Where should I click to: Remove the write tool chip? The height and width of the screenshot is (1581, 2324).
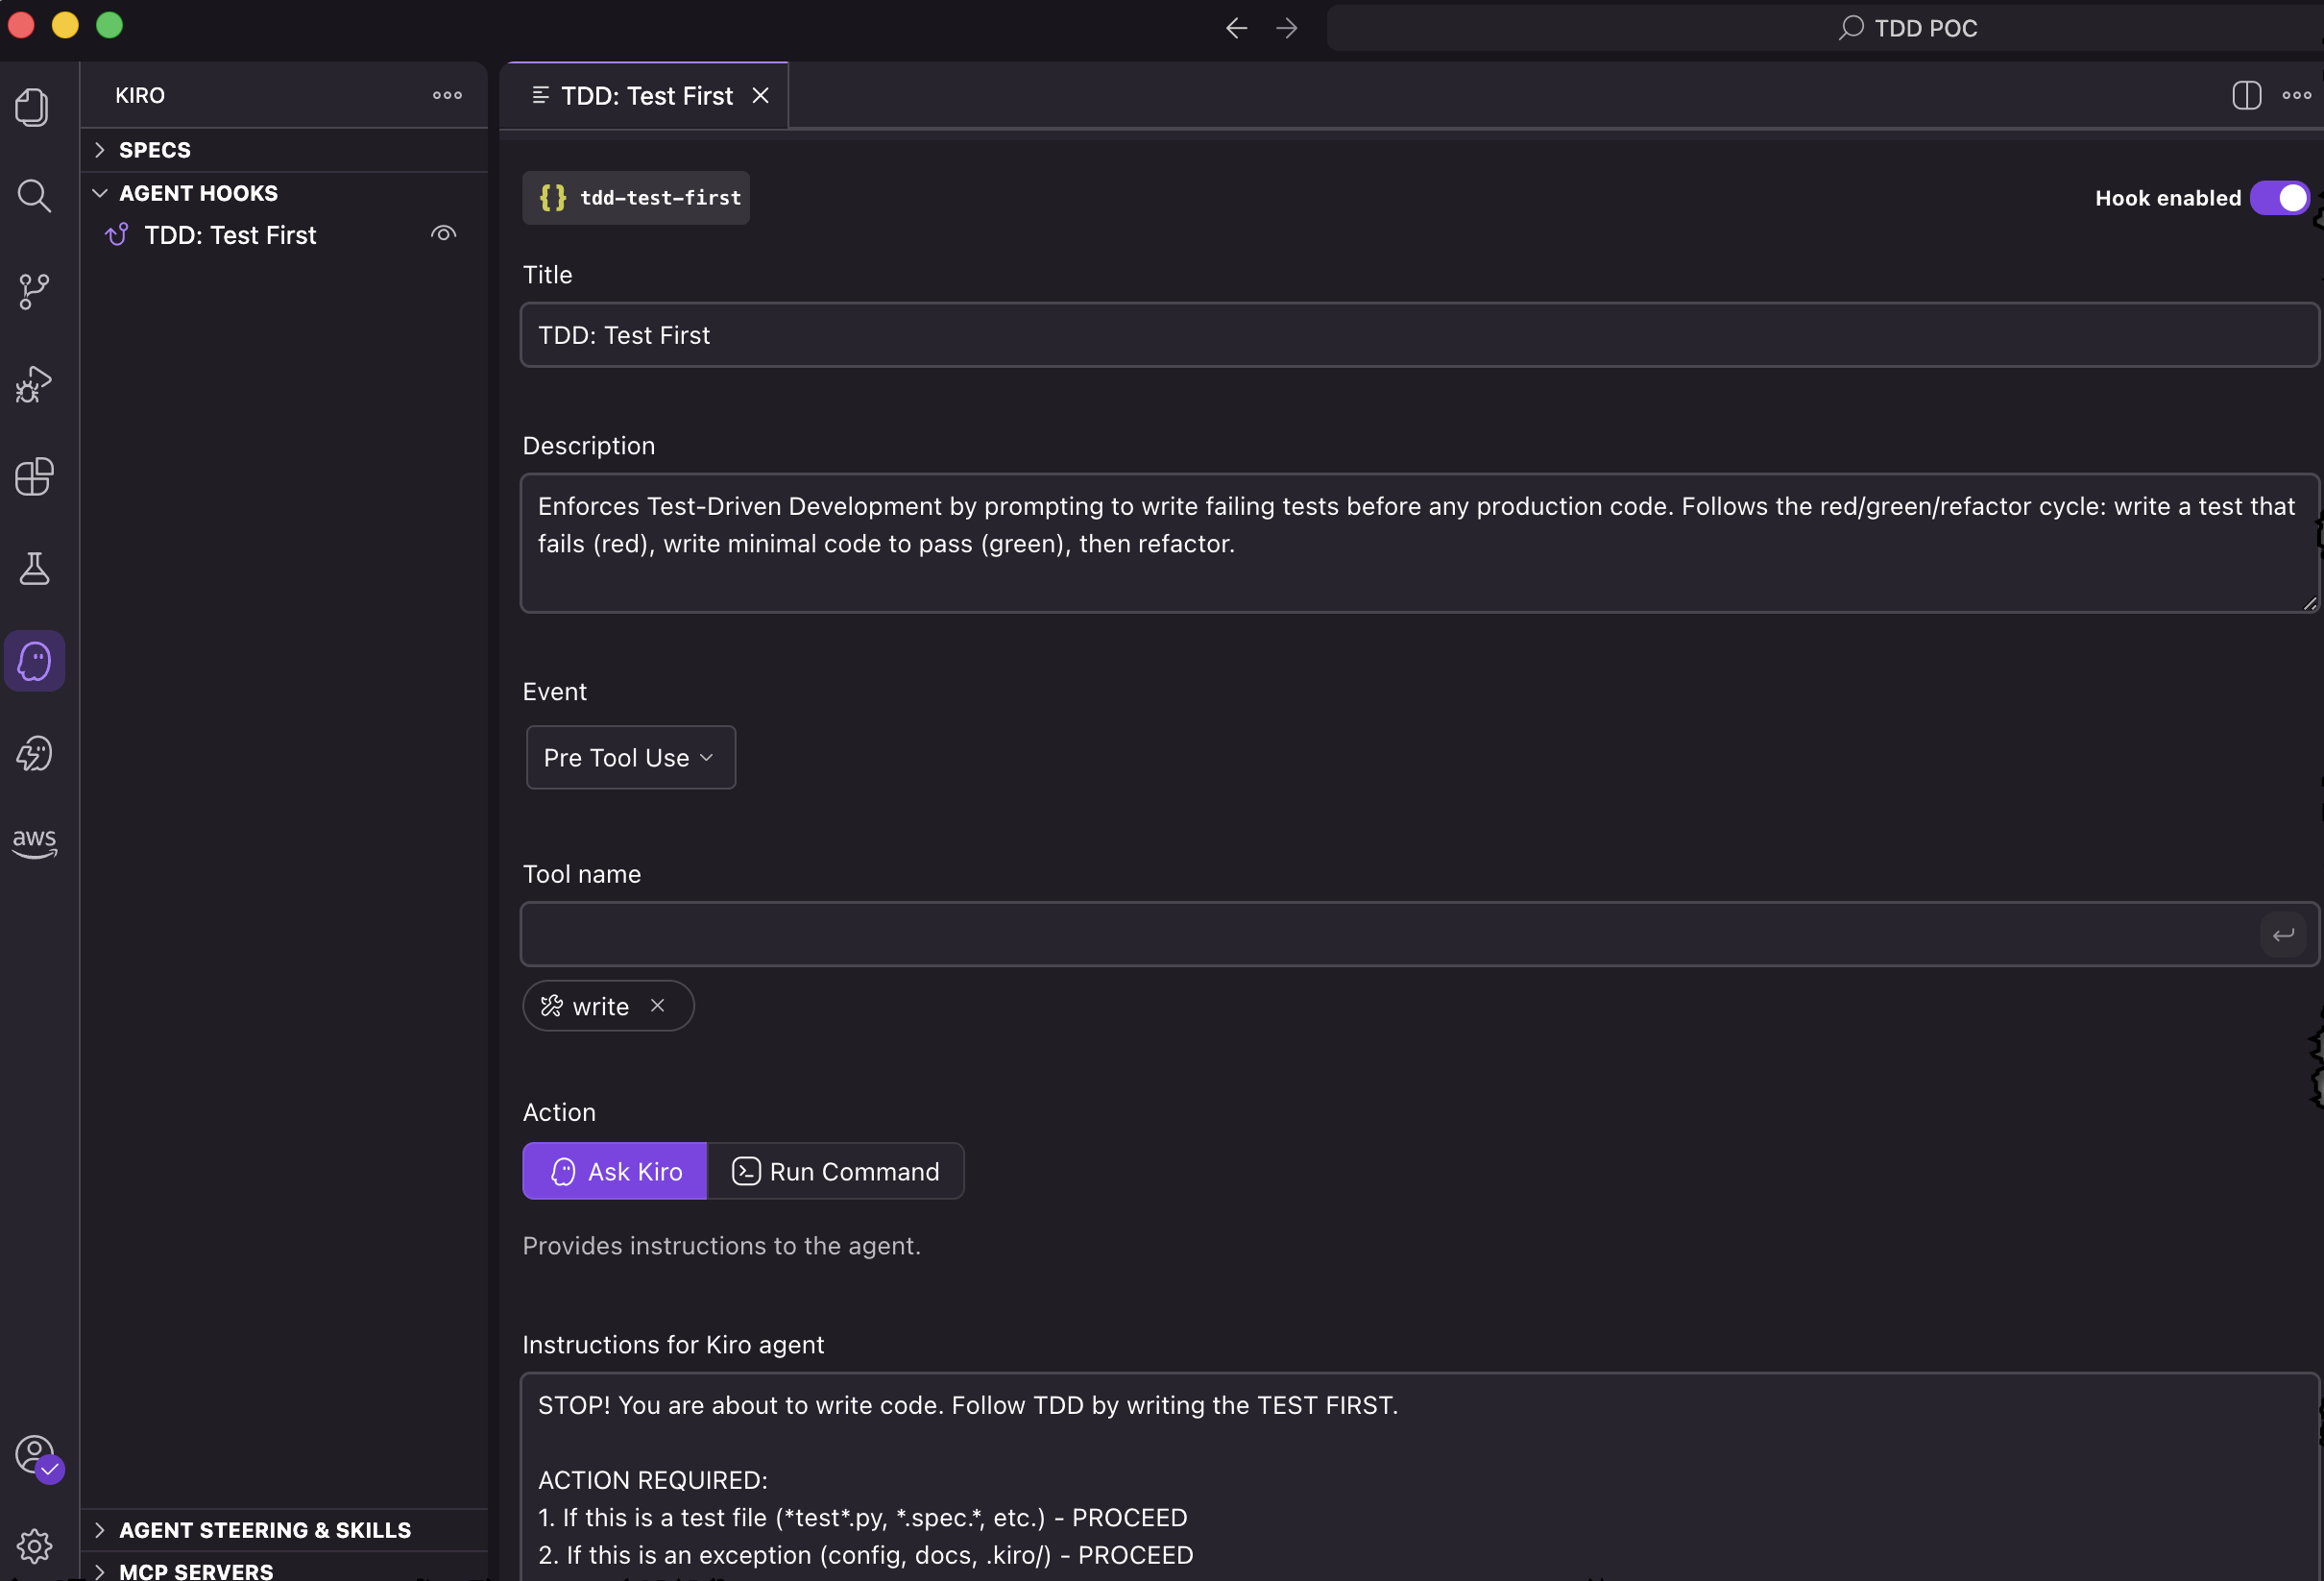[x=657, y=1006]
